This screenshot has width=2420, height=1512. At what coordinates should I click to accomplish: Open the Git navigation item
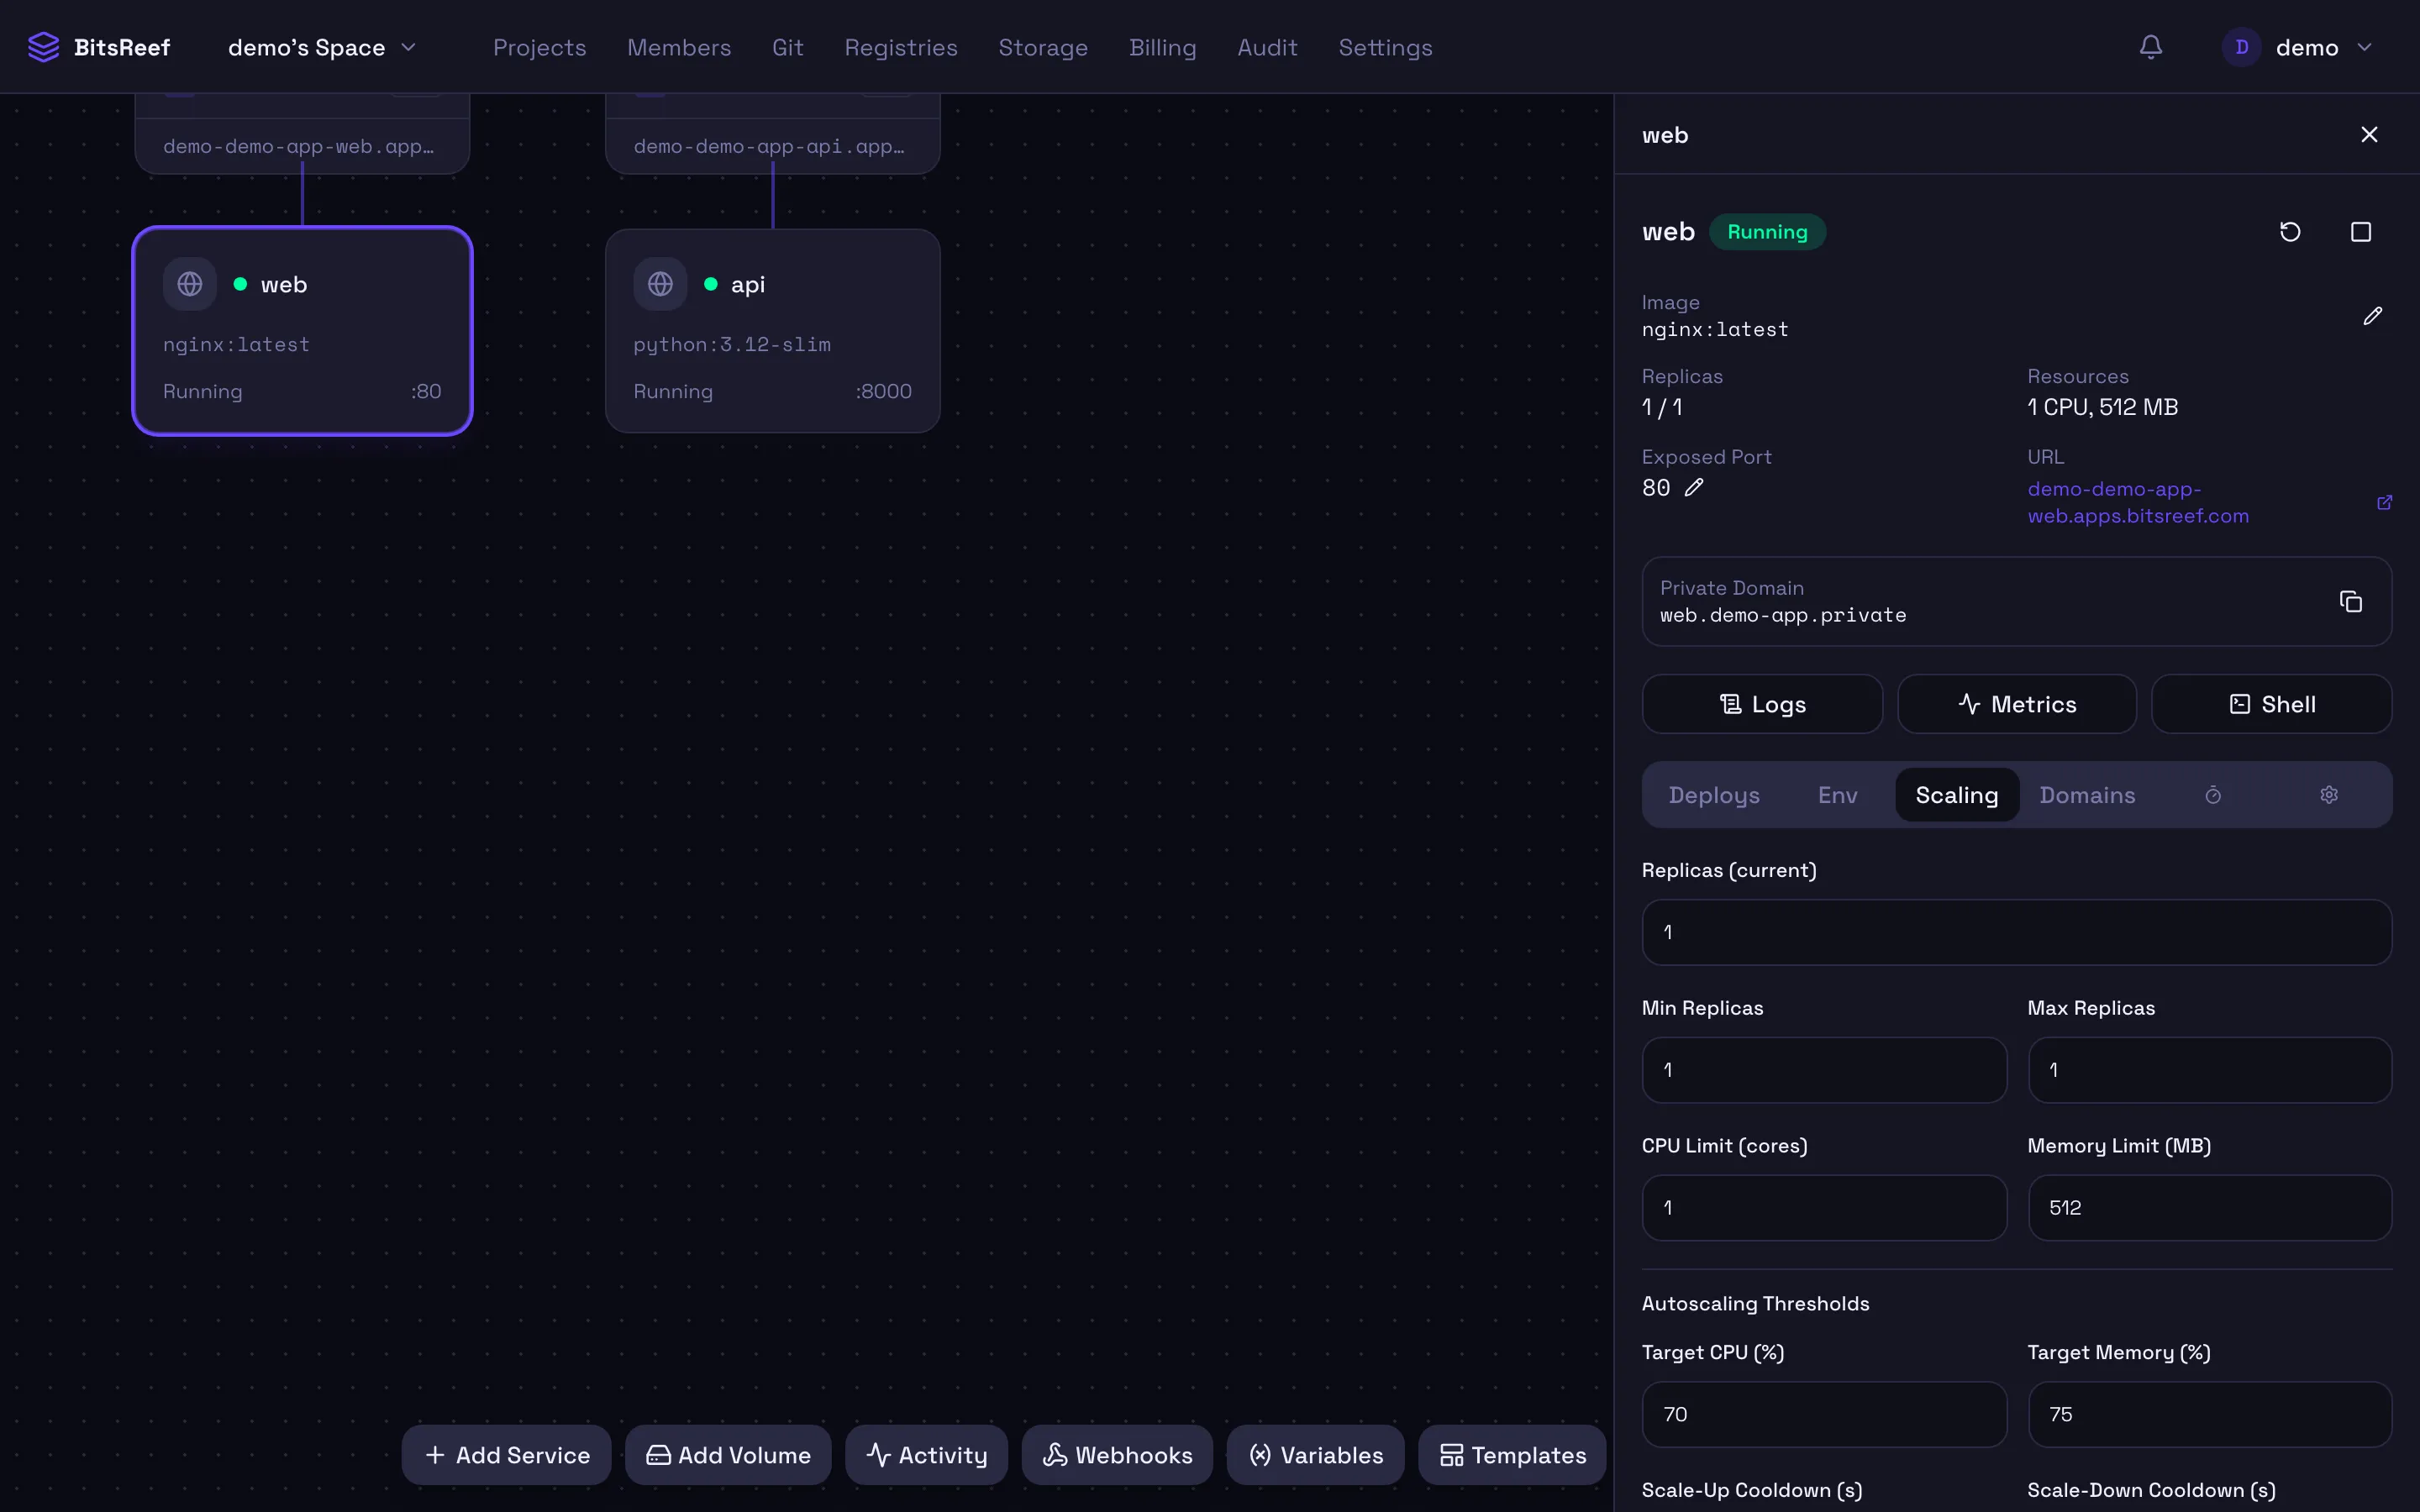click(788, 47)
